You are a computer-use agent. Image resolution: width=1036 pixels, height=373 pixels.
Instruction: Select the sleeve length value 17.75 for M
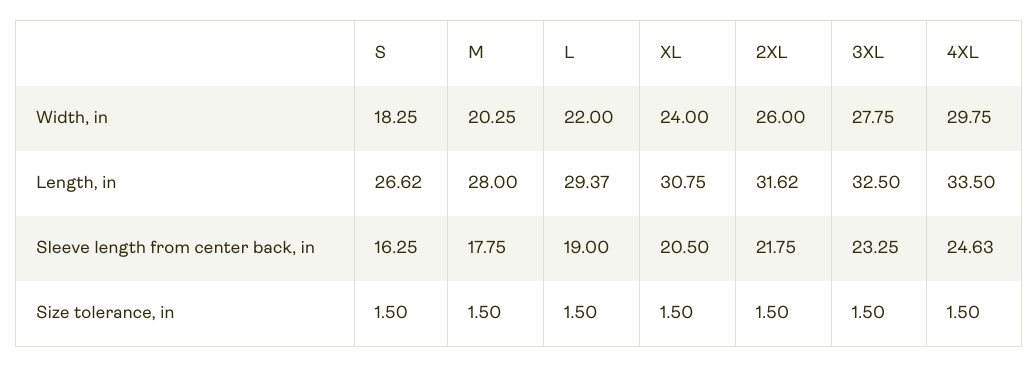point(486,248)
